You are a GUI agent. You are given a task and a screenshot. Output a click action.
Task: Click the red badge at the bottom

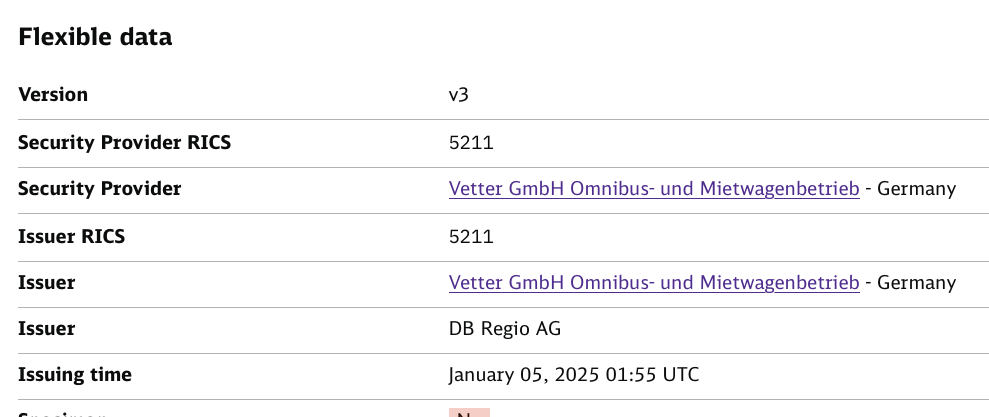[469, 413]
